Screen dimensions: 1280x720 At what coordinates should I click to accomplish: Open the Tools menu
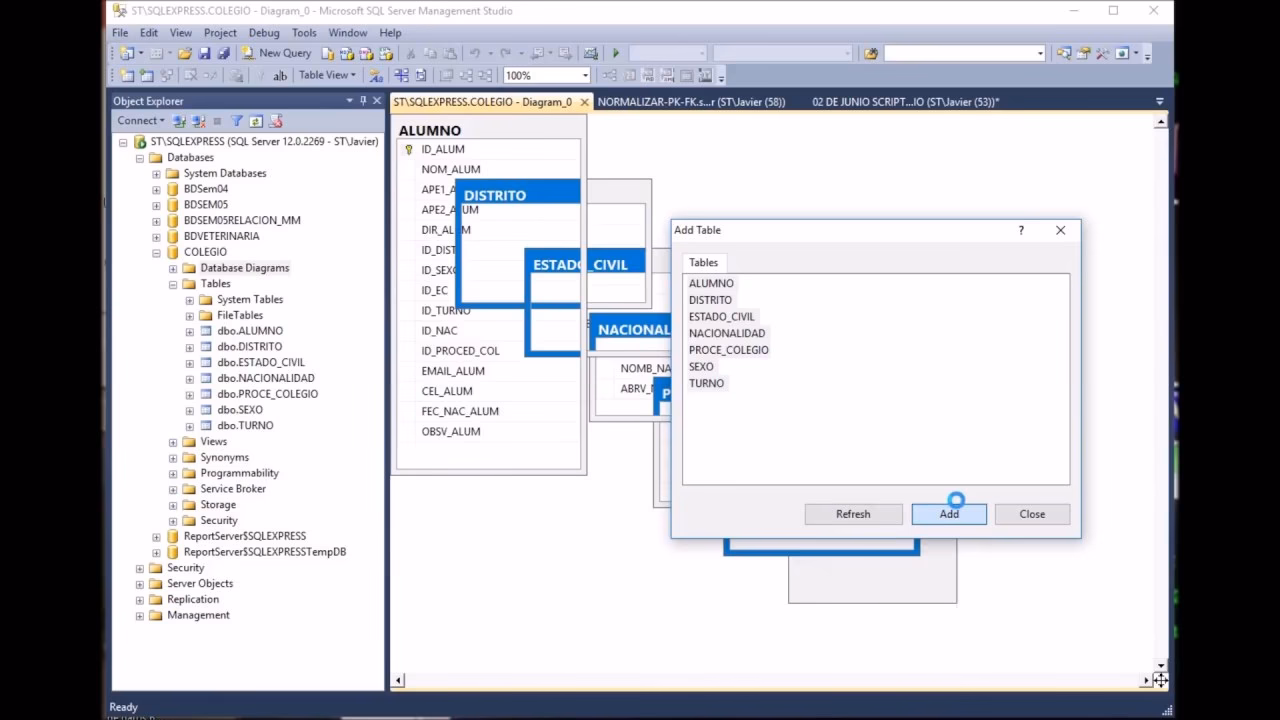click(304, 33)
